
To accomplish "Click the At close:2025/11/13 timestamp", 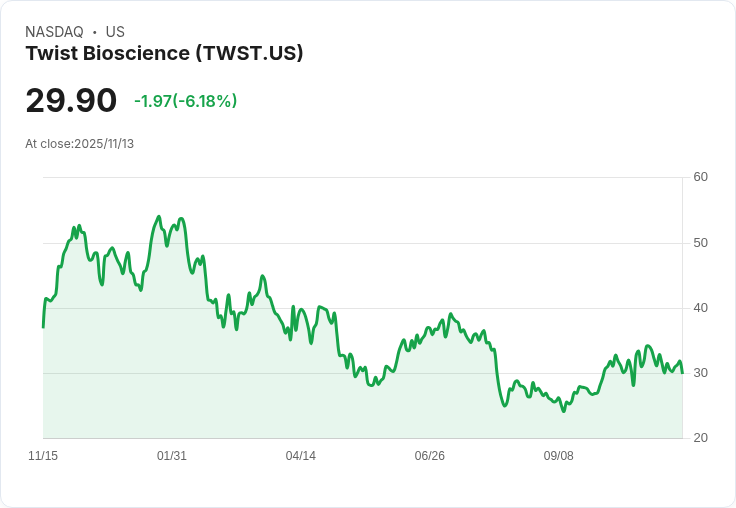I will coord(79,144).
